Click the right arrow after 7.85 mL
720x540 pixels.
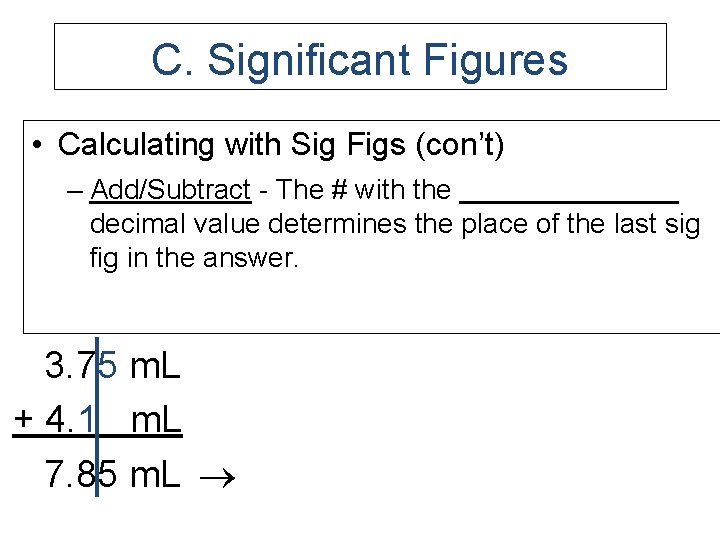[x=218, y=478]
